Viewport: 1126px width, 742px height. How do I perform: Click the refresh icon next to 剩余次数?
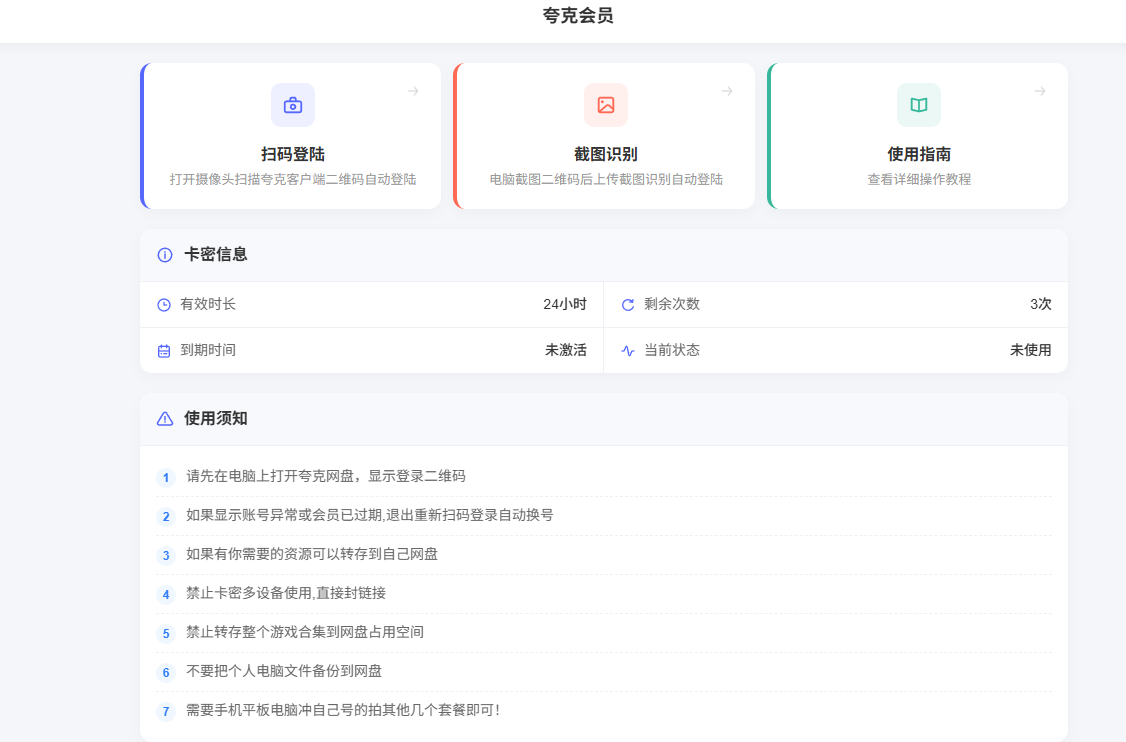pos(628,305)
